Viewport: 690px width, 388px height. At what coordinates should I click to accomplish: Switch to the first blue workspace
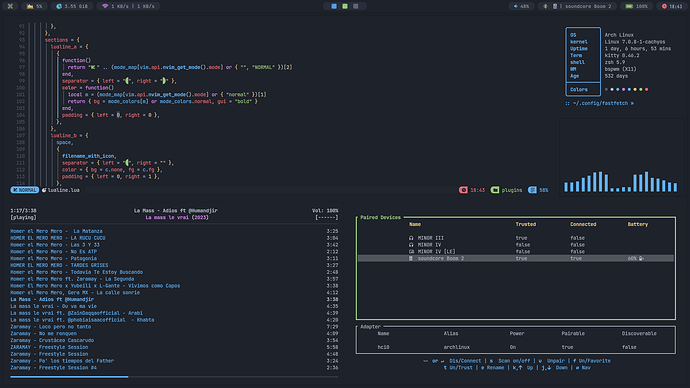pos(334,6)
